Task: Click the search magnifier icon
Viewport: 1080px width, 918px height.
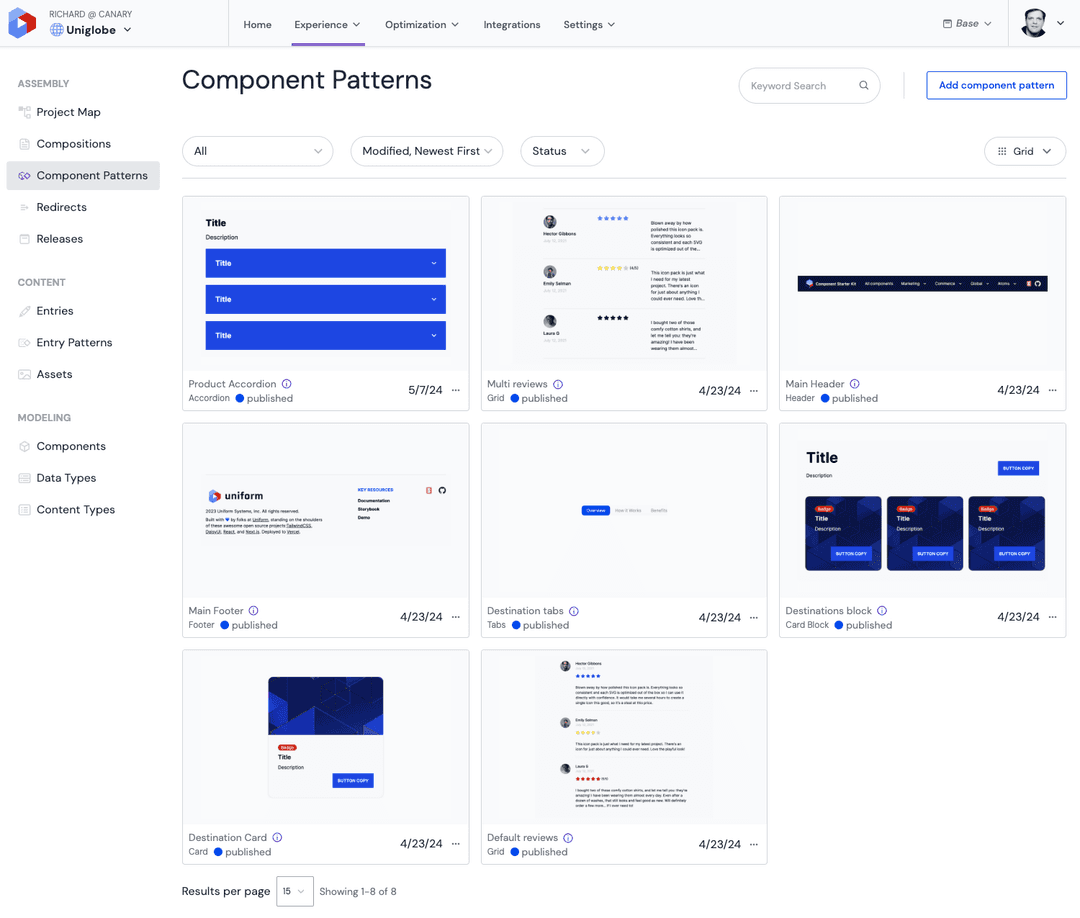Action: coord(862,85)
